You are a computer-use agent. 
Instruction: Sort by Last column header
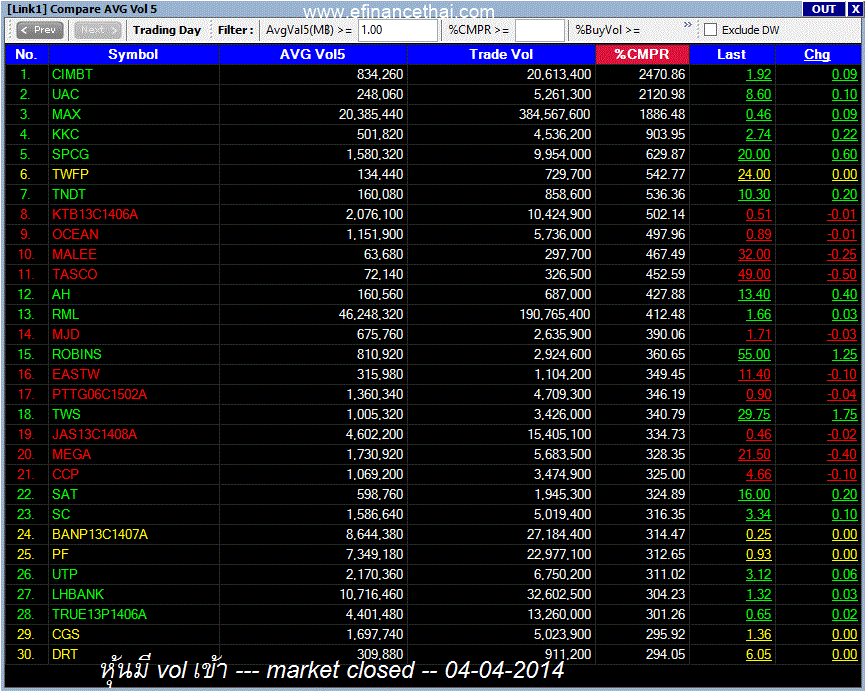(732, 55)
